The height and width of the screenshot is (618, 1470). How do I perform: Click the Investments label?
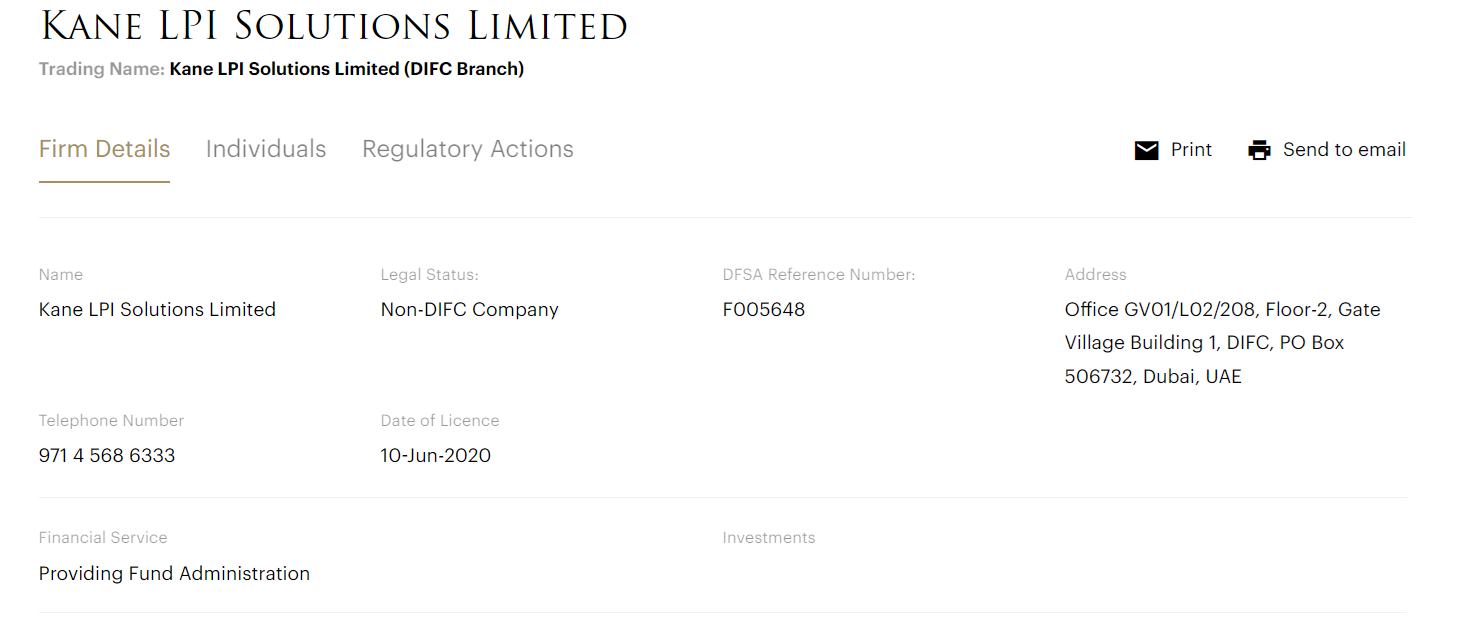pos(768,538)
